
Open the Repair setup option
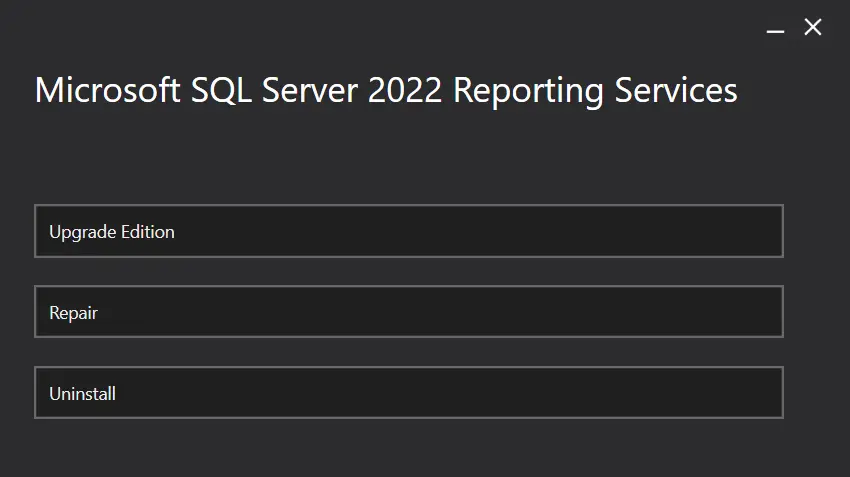pyautogui.click(x=409, y=312)
